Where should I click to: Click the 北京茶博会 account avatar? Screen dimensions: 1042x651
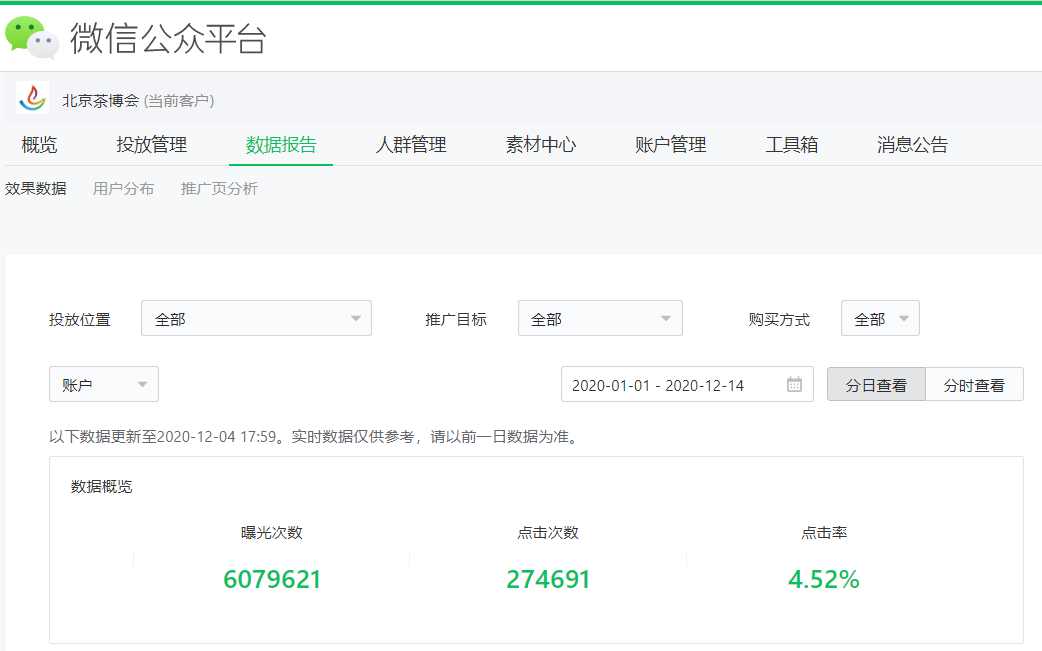(31, 99)
